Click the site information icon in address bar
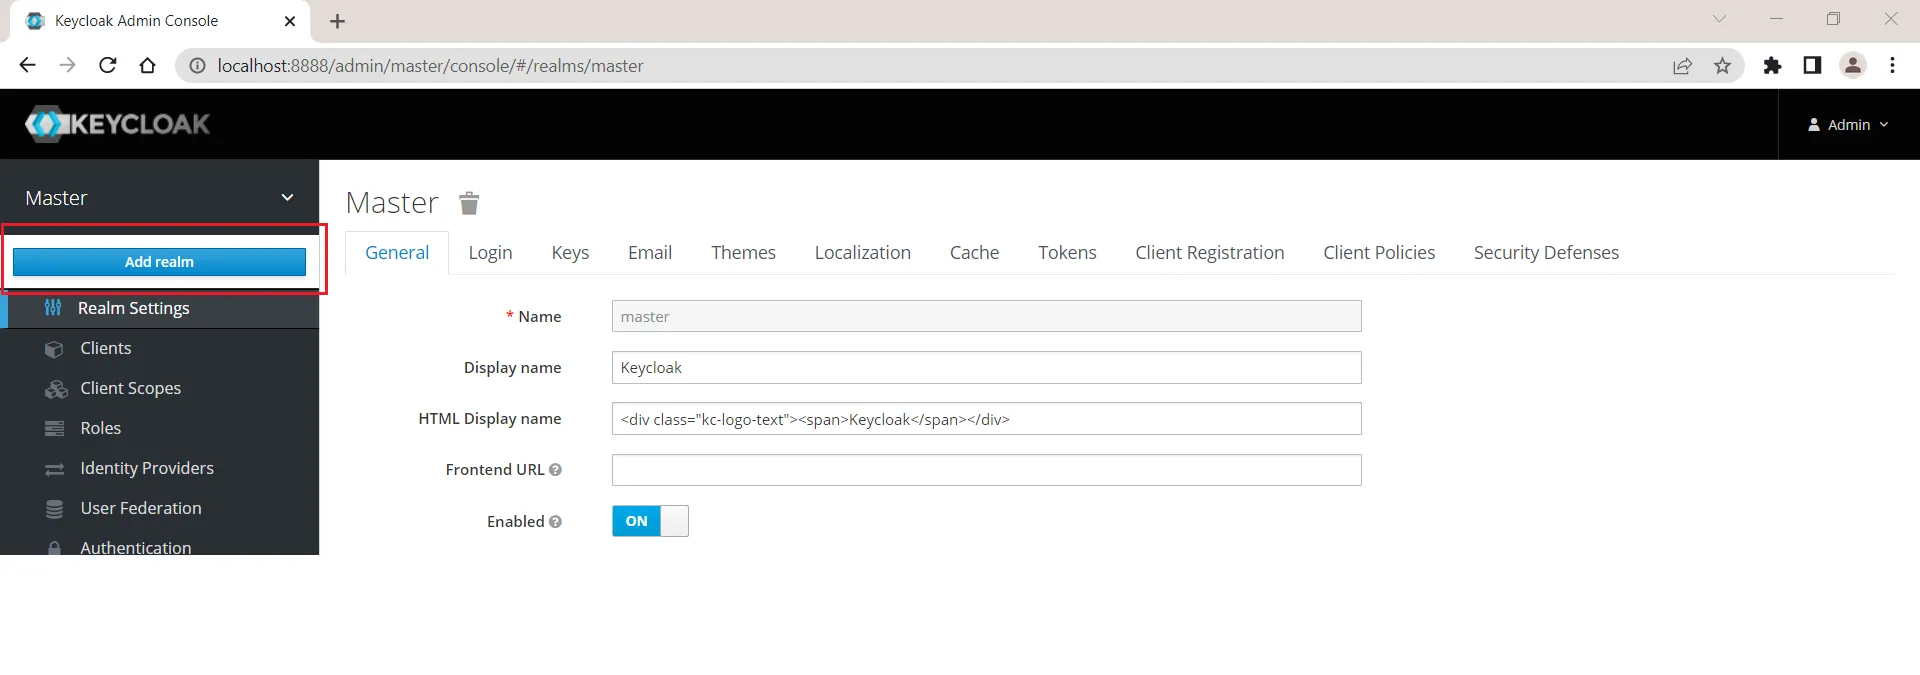The image size is (1920, 675). (197, 65)
